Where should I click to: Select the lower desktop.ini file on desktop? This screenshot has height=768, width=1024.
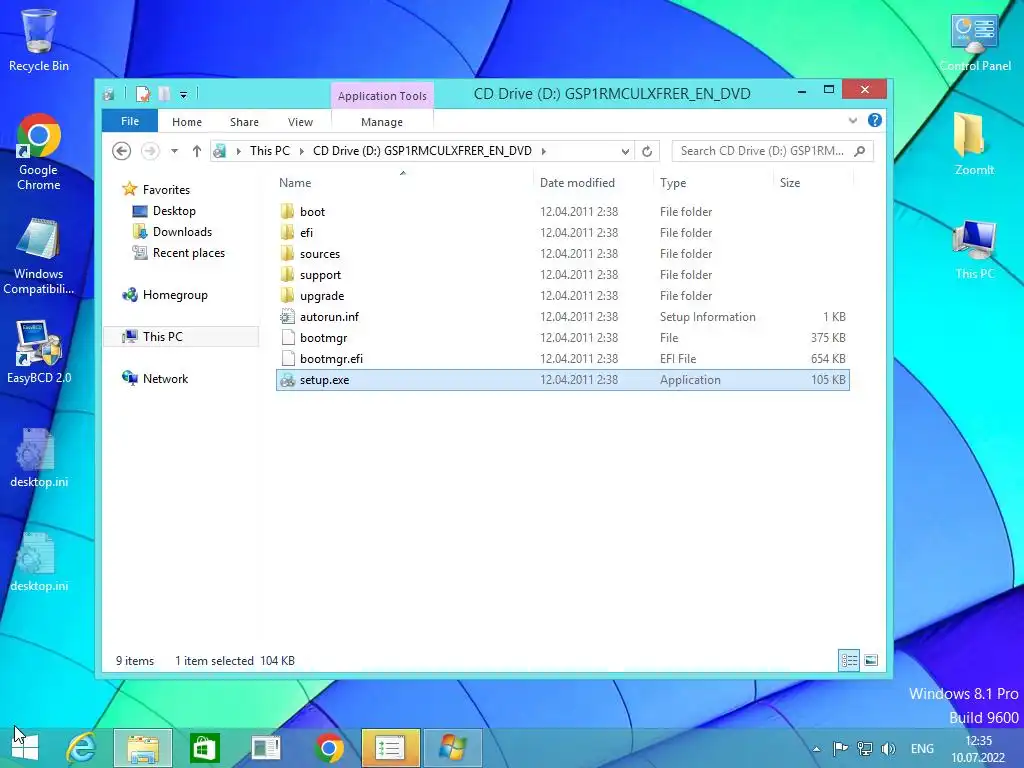tap(39, 562)
